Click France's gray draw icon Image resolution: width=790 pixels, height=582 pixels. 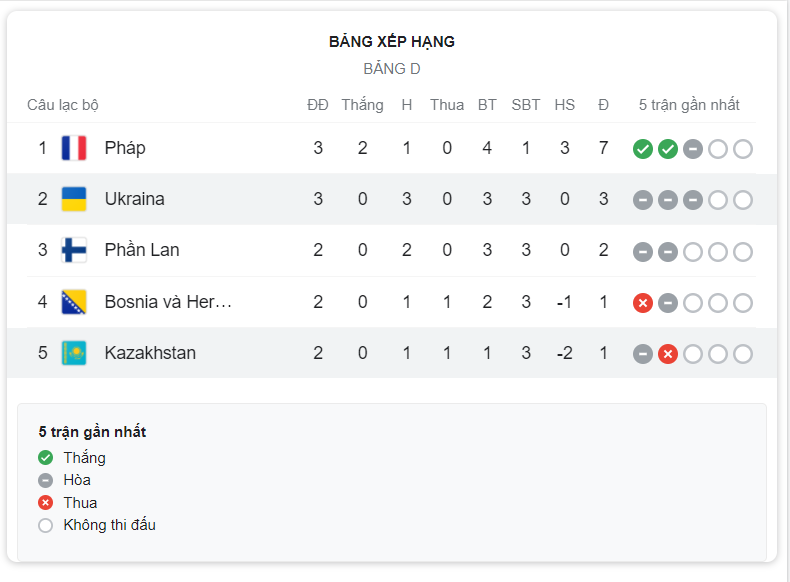[x=693, y=149]
